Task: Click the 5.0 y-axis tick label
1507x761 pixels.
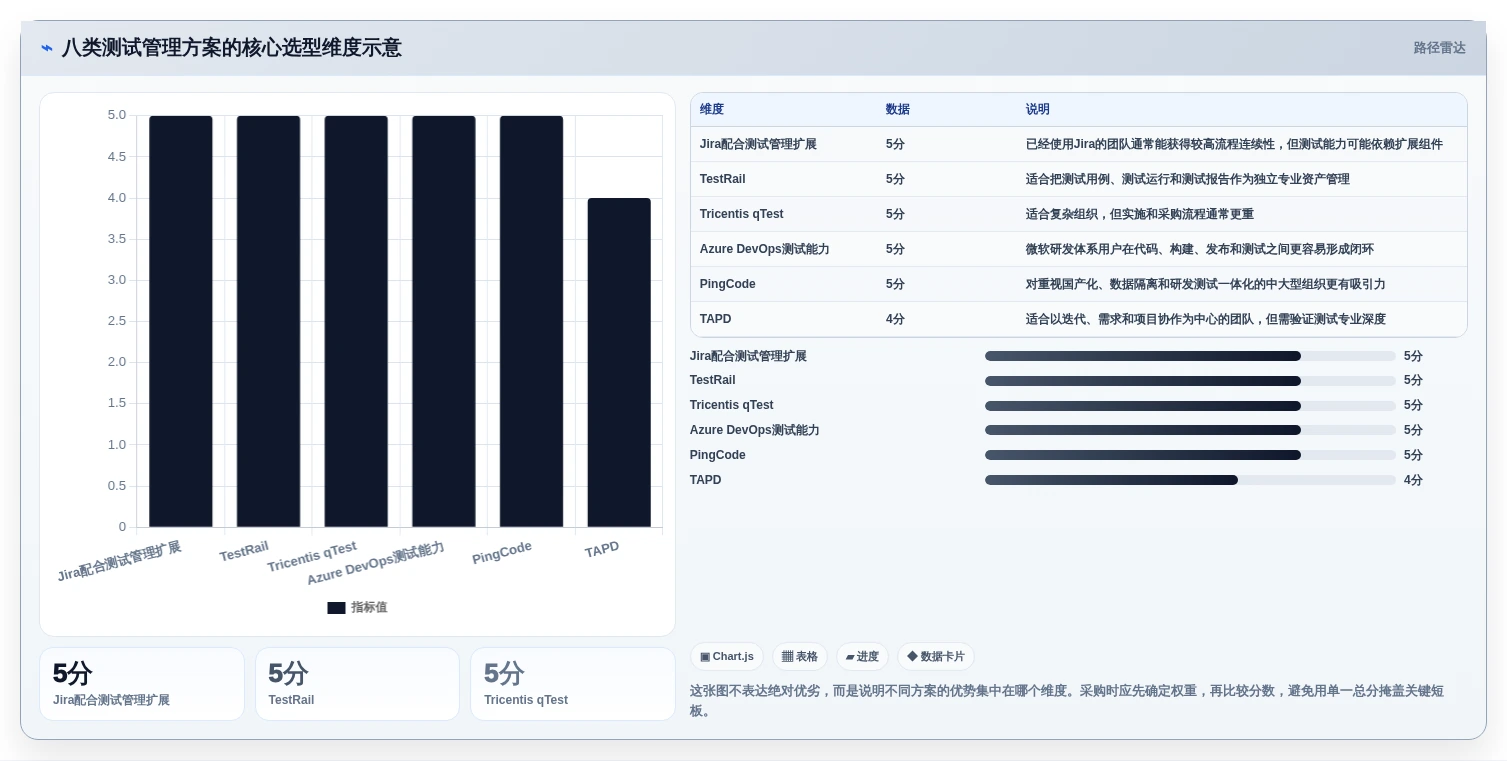Action: click(x=117, y=115)
